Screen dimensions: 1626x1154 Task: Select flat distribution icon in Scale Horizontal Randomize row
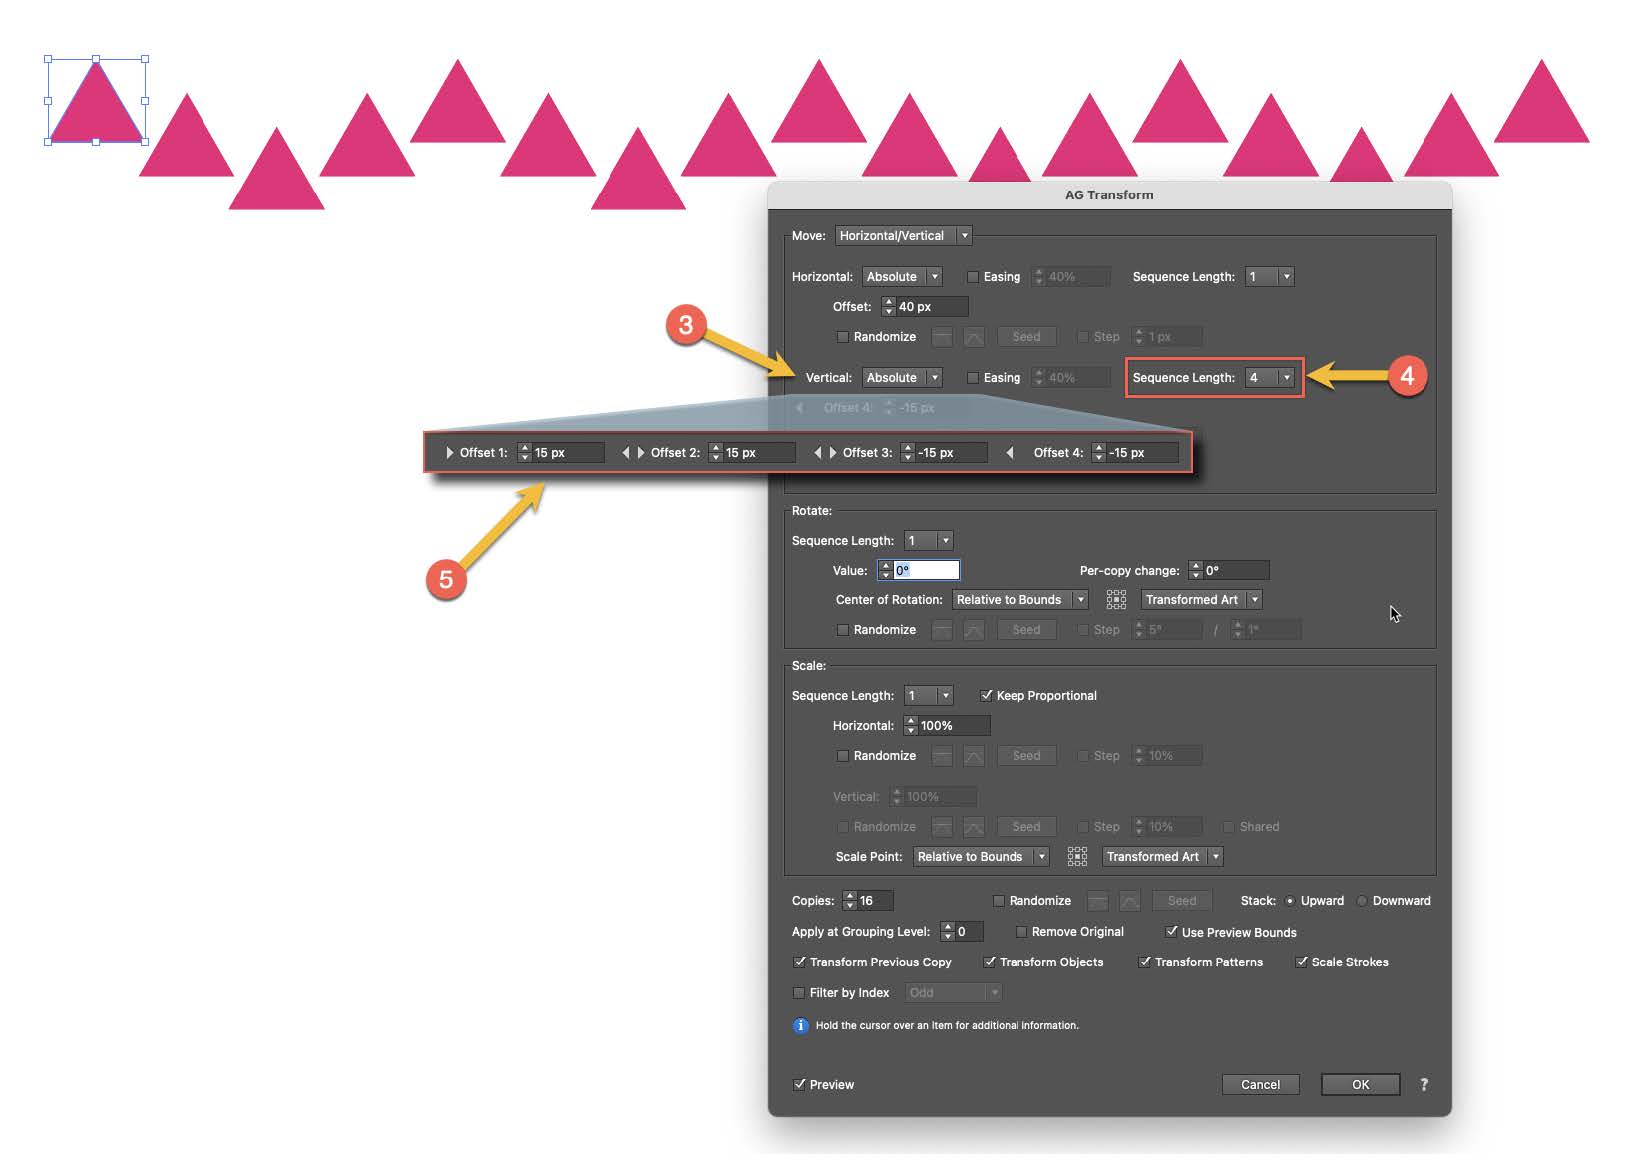tap(942, 756)
